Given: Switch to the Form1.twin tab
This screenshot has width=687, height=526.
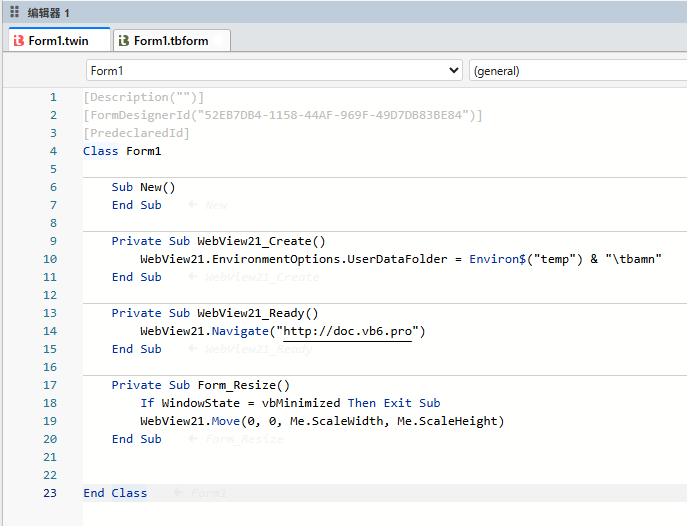Looking at the screenshot, I should pyautogui.click(x=59, y=41).
